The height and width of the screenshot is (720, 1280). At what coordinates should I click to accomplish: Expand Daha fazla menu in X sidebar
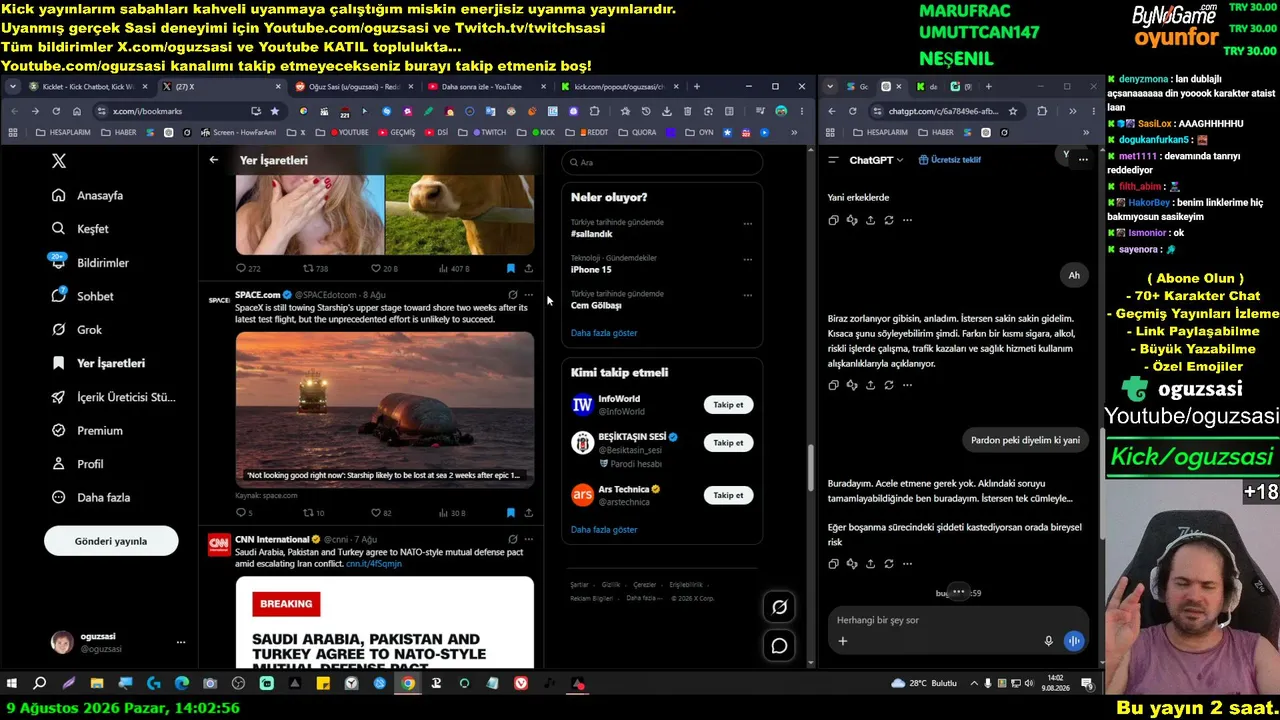(91, 497)
